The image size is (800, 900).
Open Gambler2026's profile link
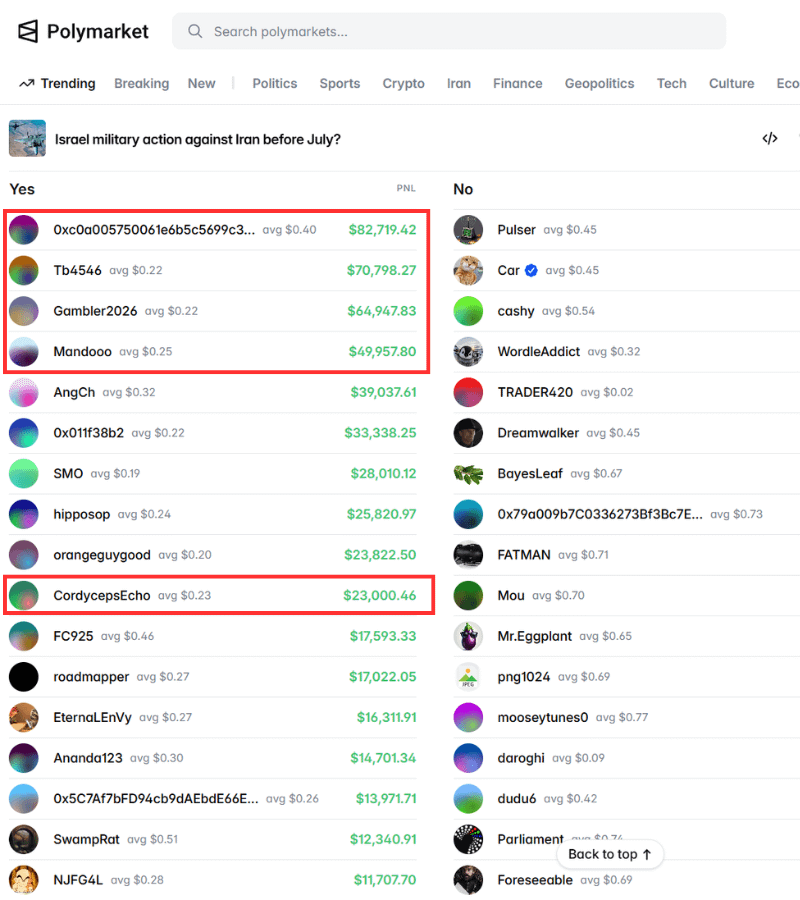click(x=95, y=311)
